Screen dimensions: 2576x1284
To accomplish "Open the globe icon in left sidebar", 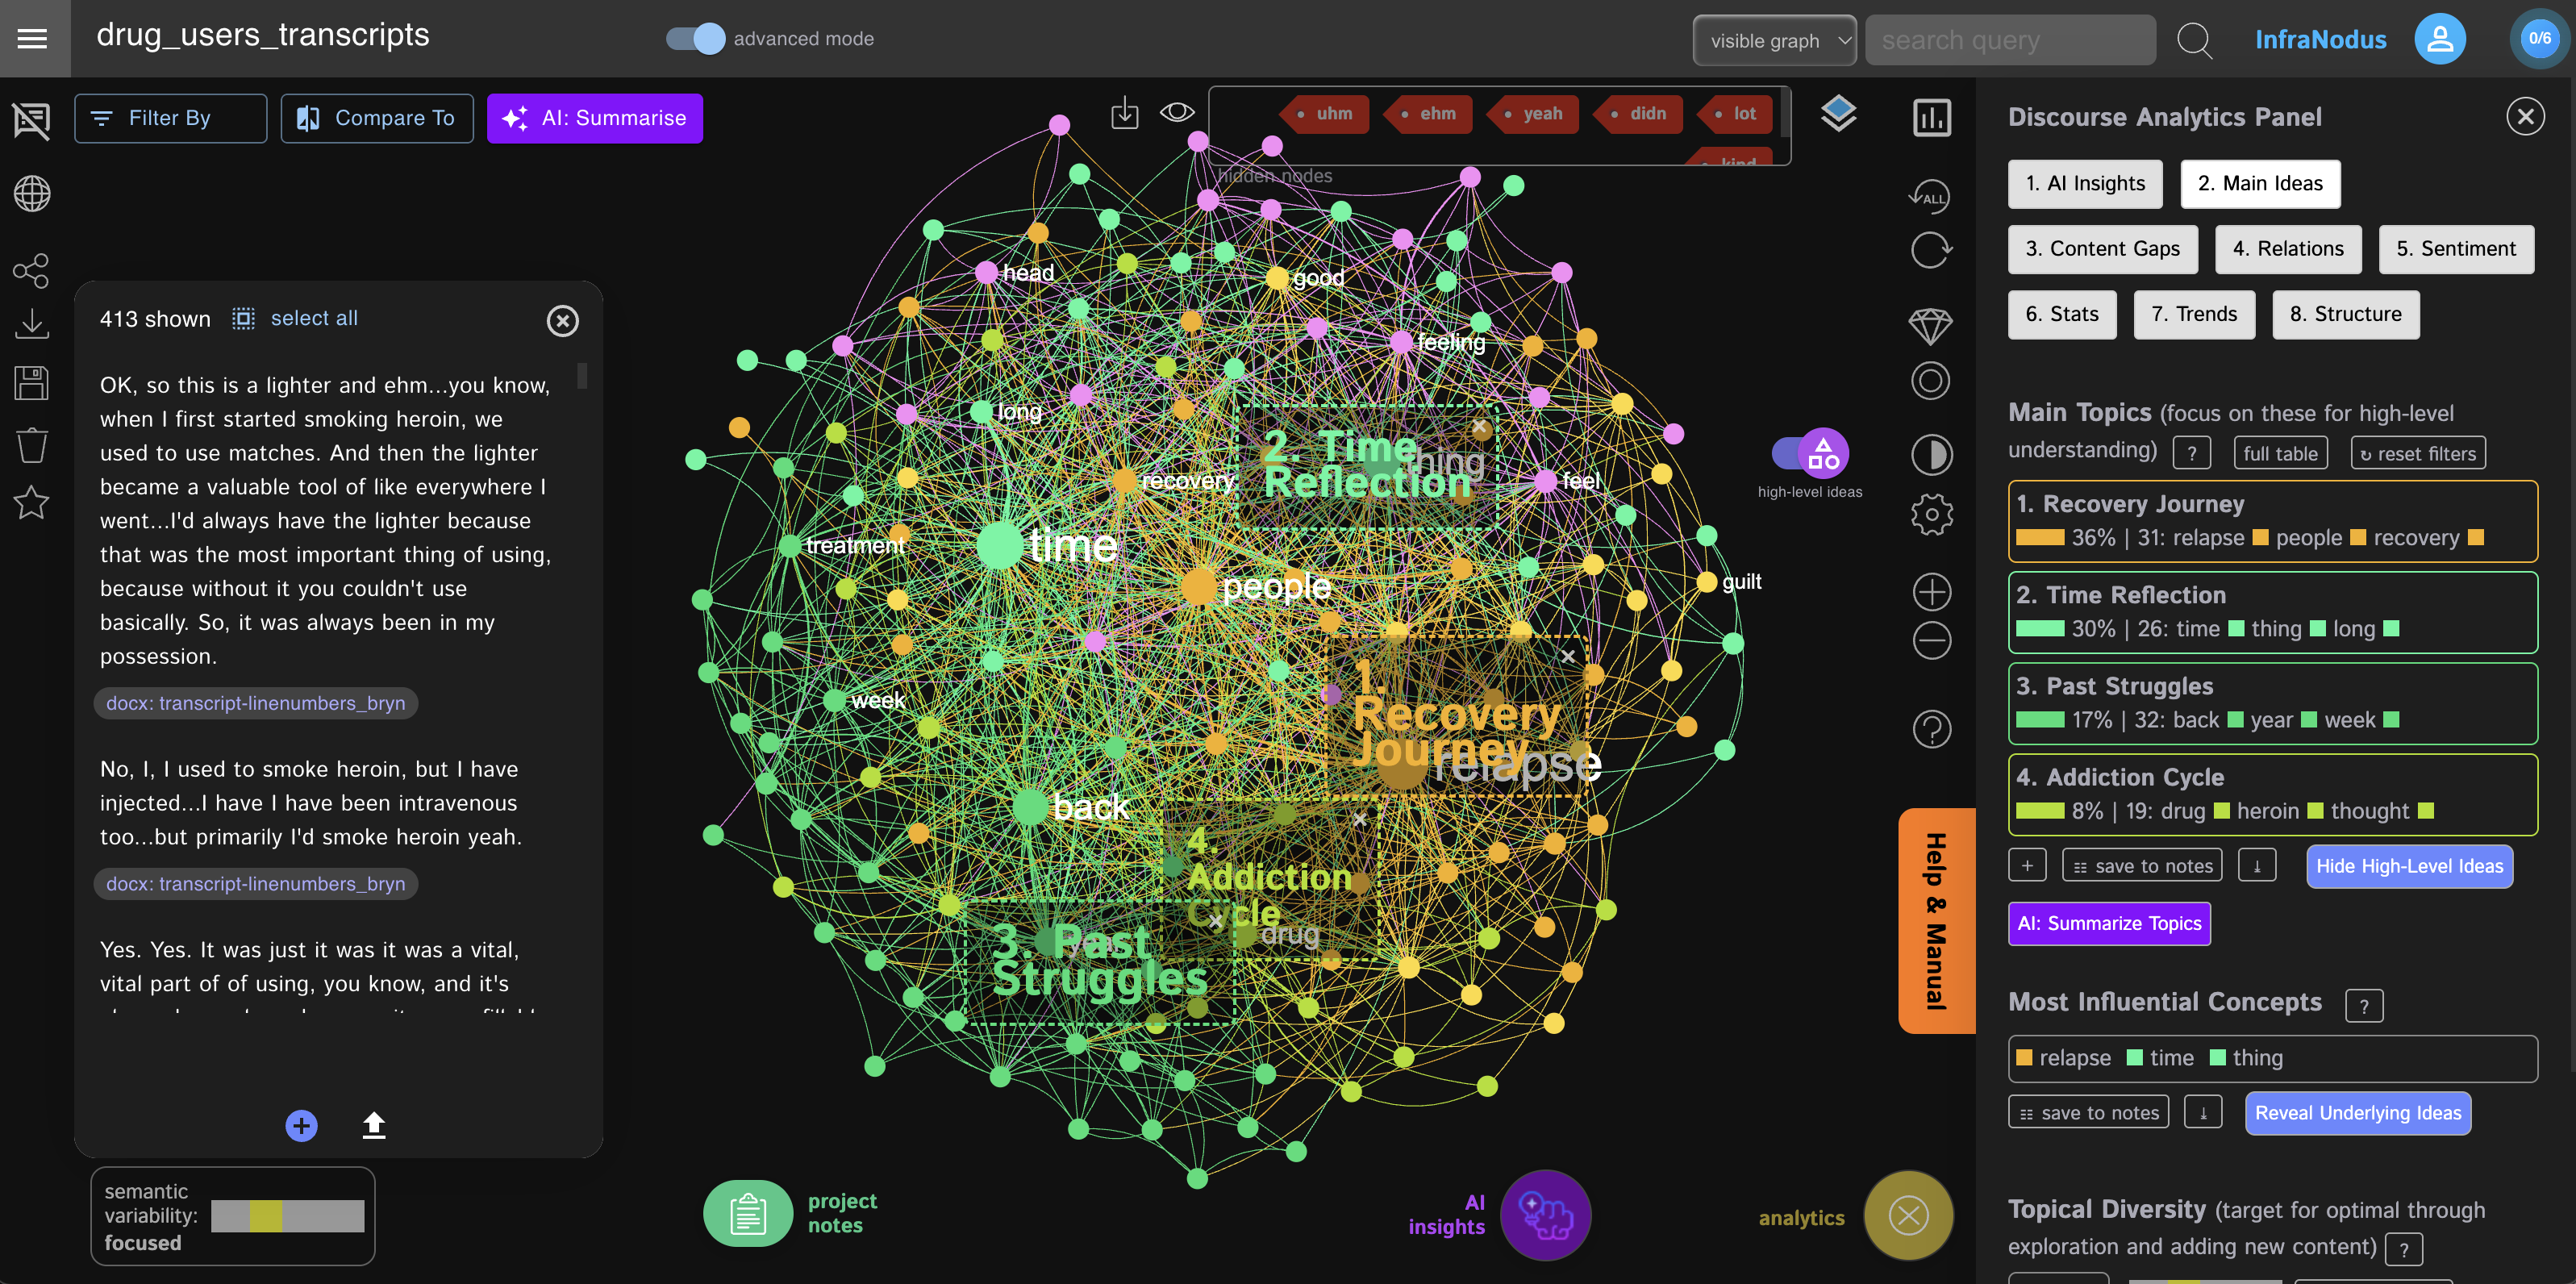I will pos(32,194).
